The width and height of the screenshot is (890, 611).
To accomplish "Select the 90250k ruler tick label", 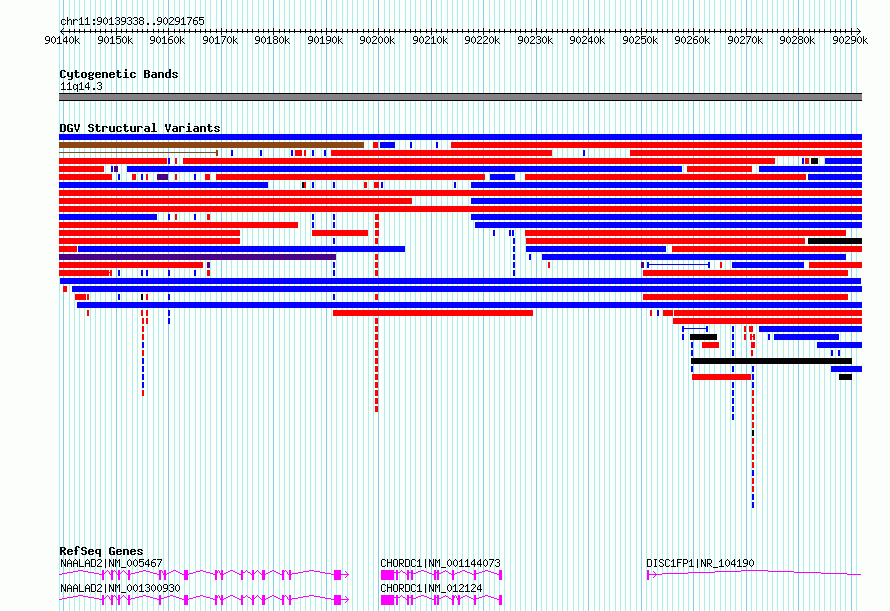I will pos(640,40).
